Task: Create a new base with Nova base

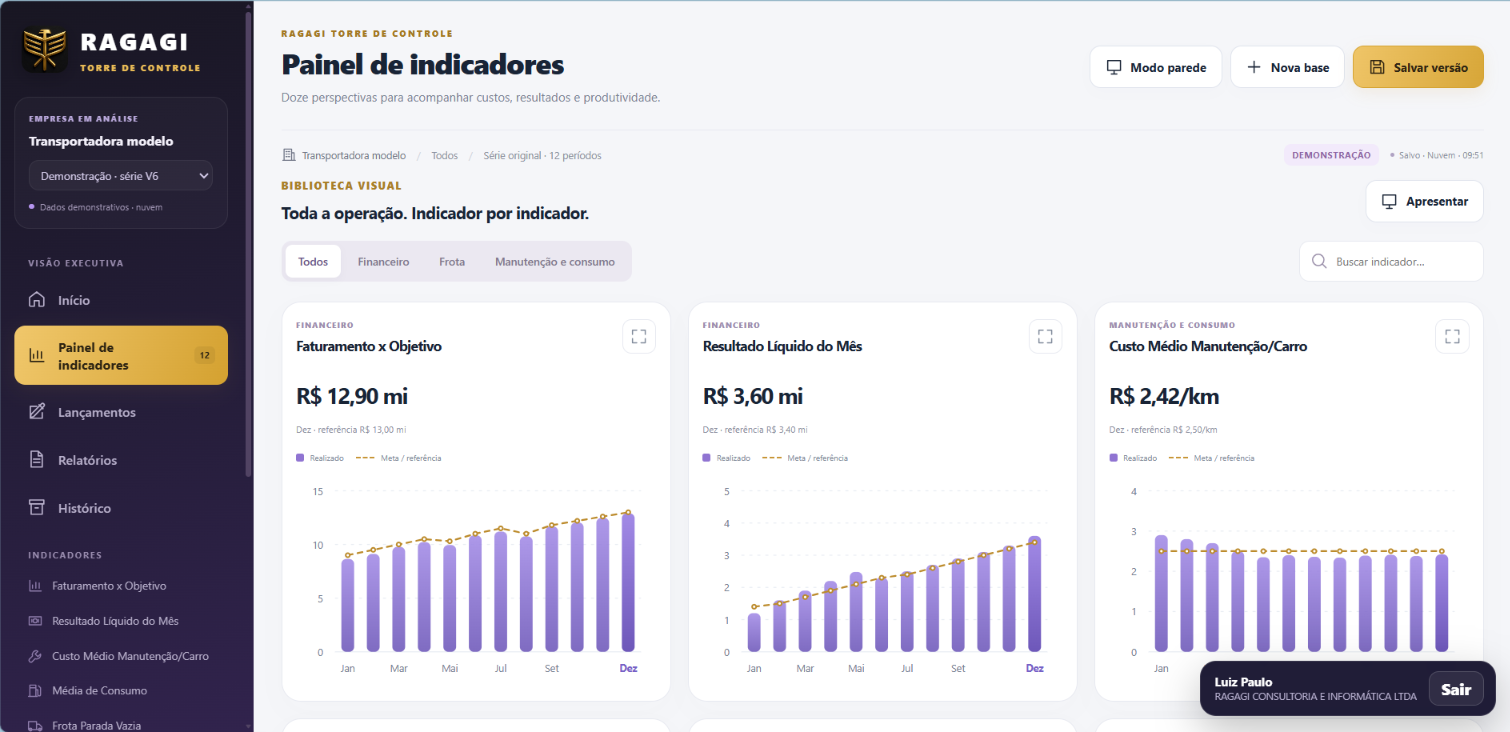Action: click(1288, 67)
